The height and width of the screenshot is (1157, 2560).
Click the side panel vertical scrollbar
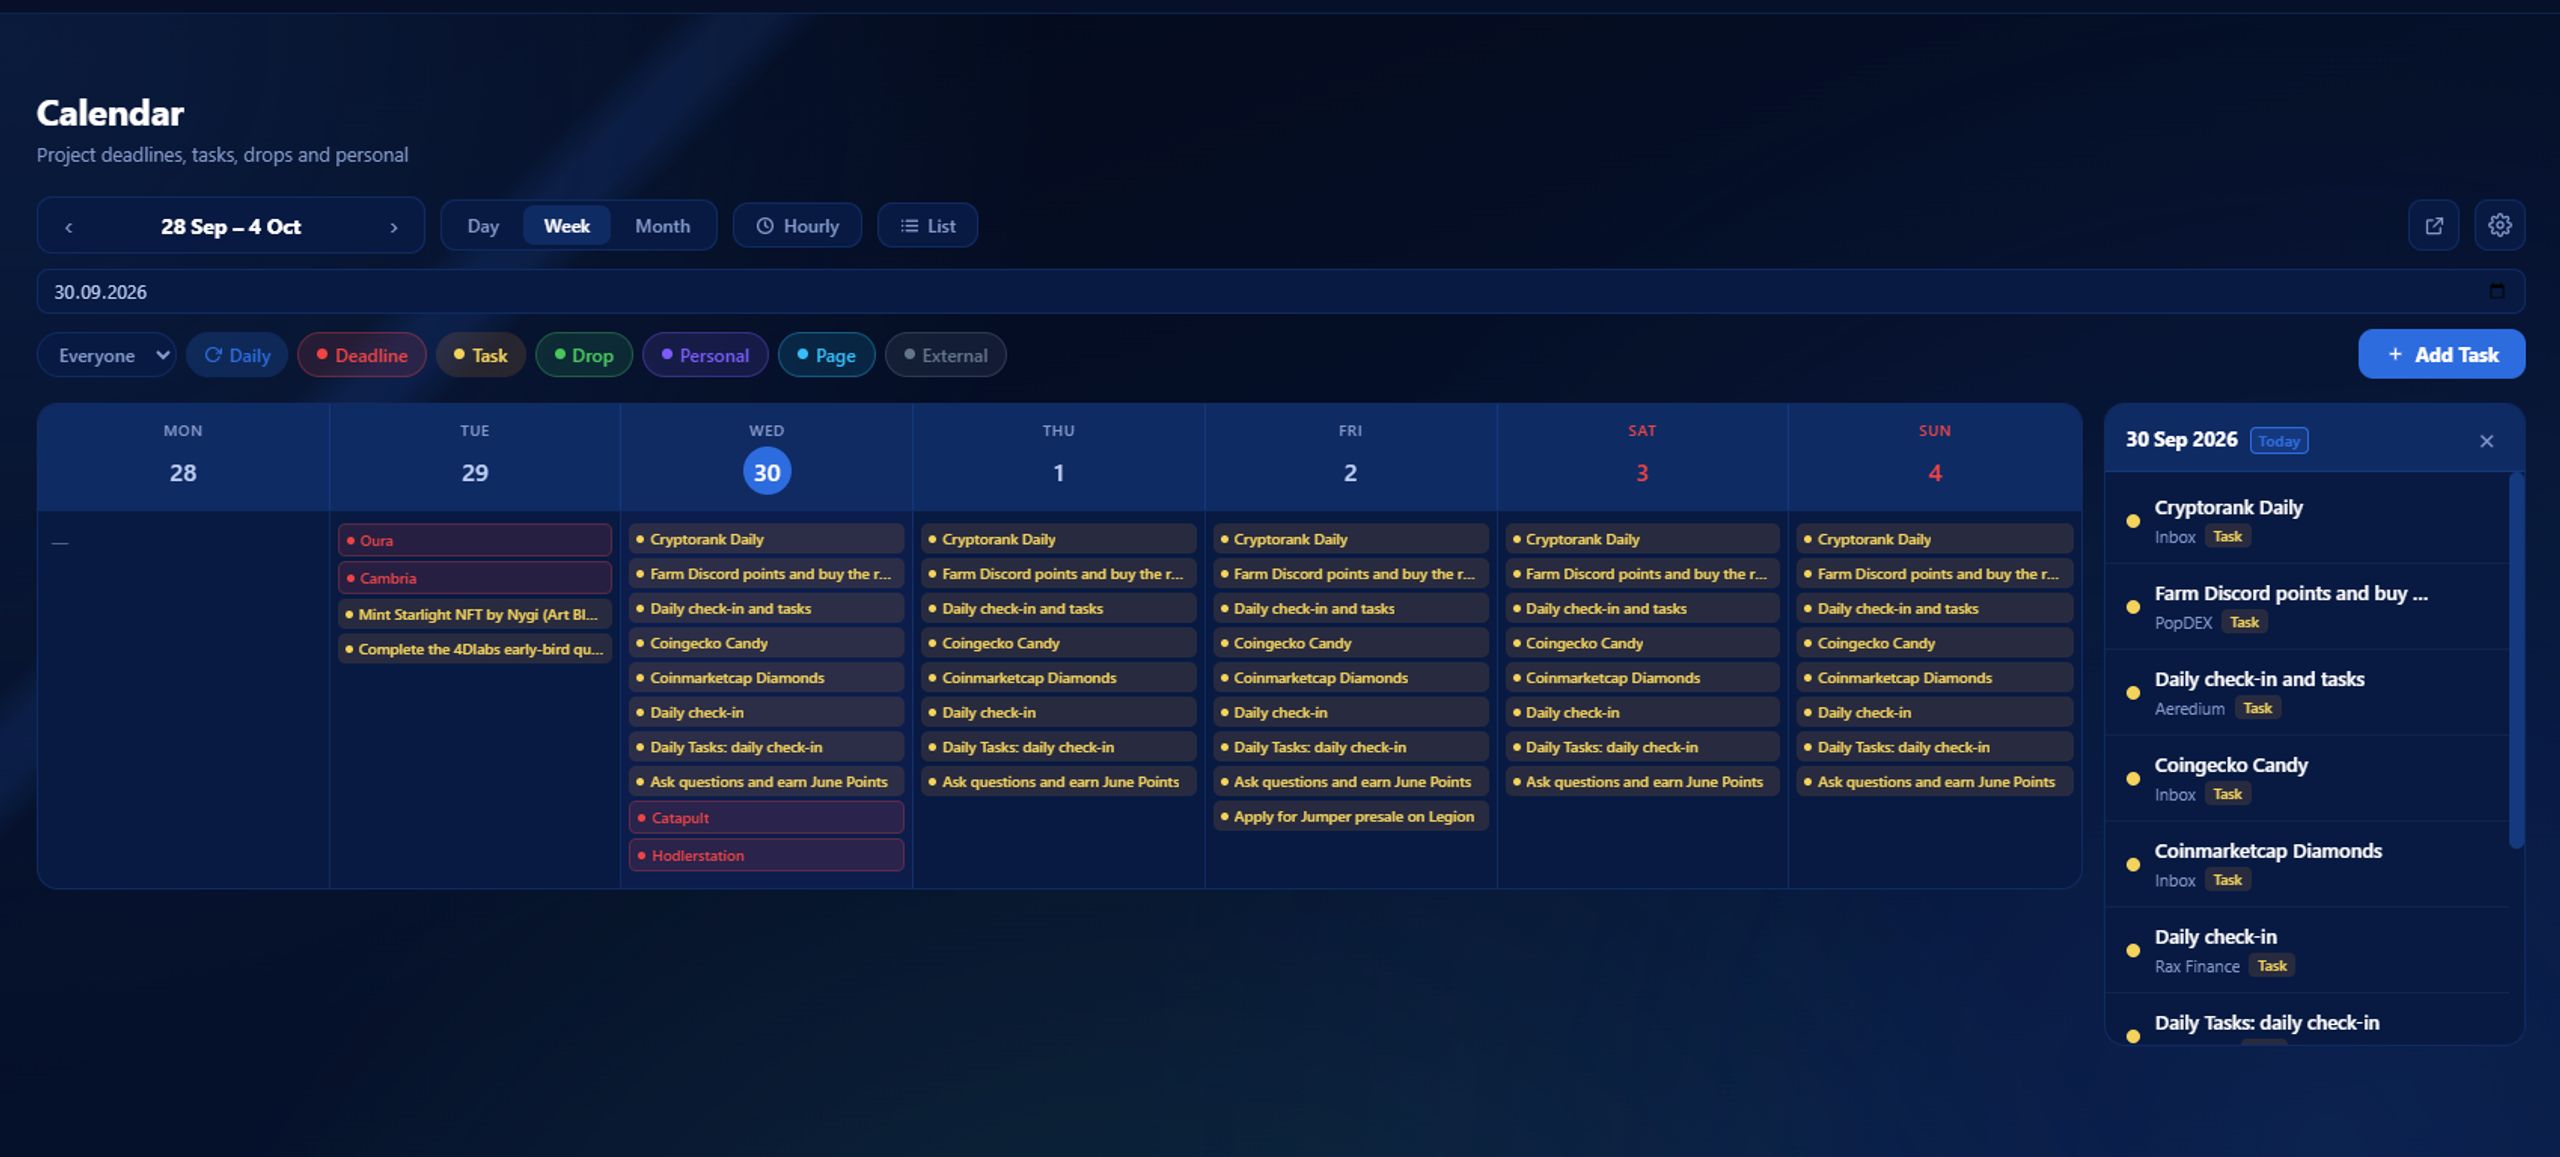2516,660
